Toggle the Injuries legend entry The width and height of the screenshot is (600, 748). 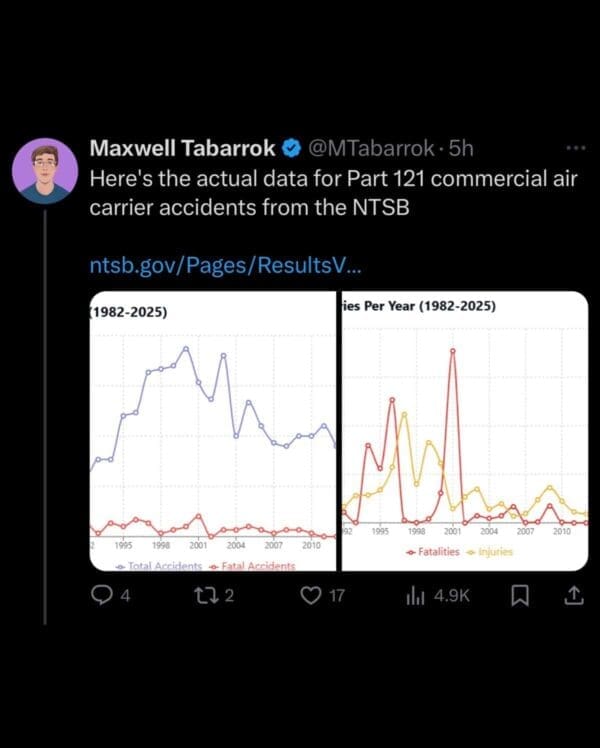pos(490,551)
